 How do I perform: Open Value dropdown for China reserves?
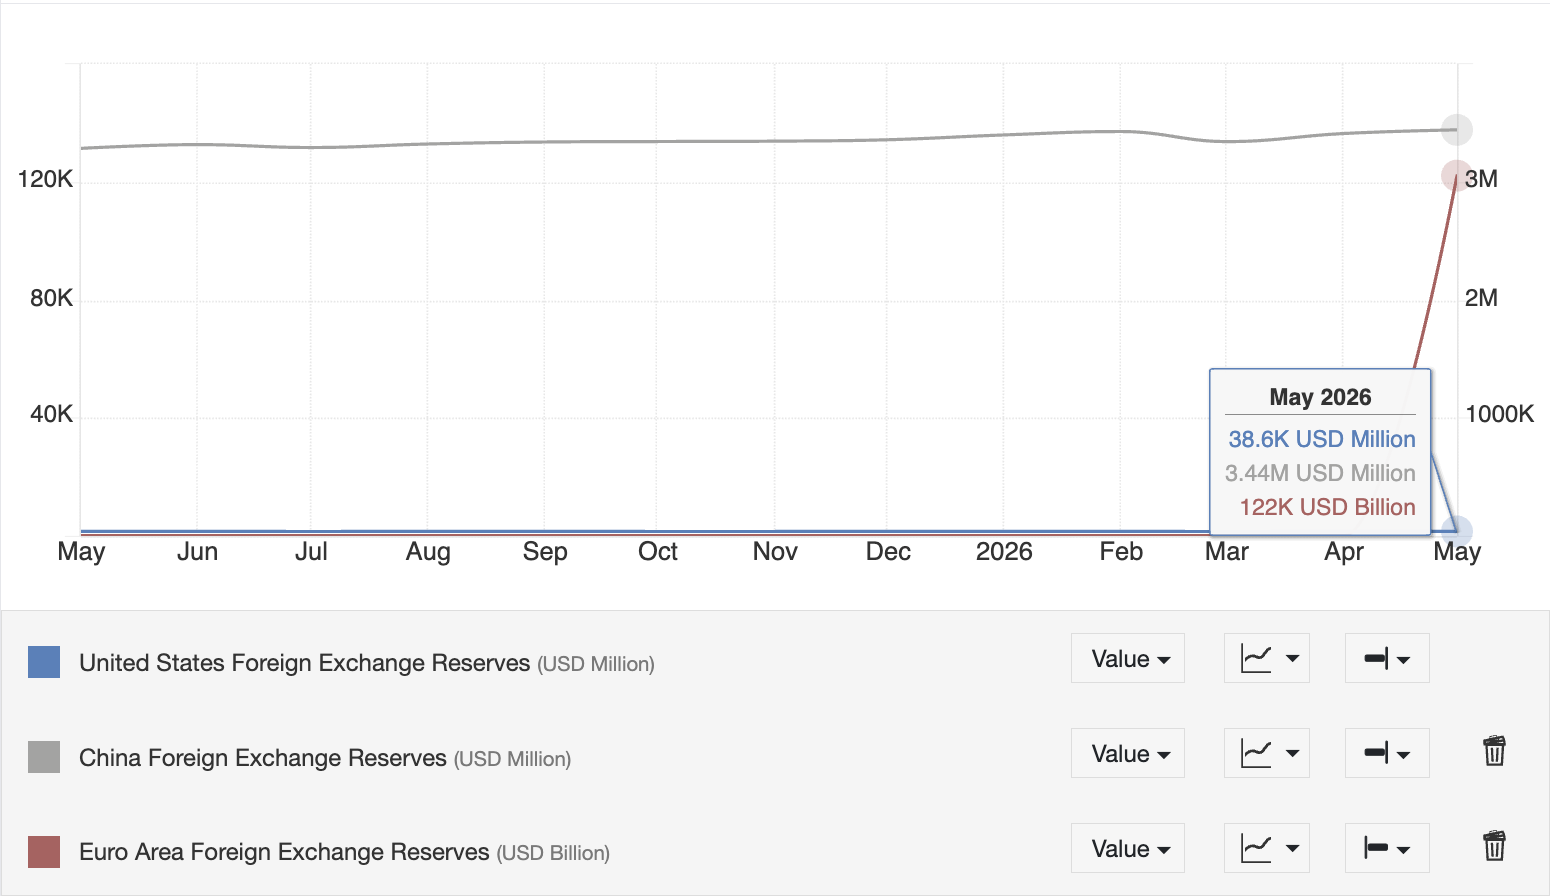(1128, 753)
